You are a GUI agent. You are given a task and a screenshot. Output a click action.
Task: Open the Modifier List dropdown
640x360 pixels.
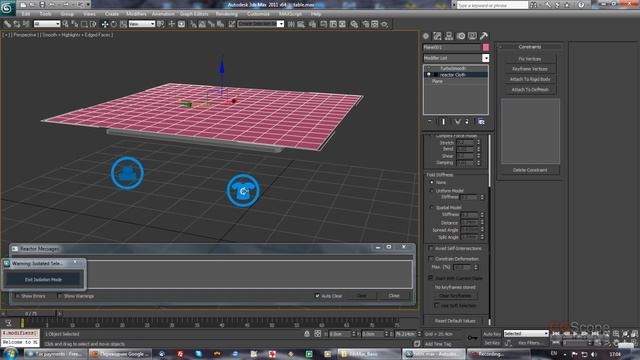pos(456,58)
